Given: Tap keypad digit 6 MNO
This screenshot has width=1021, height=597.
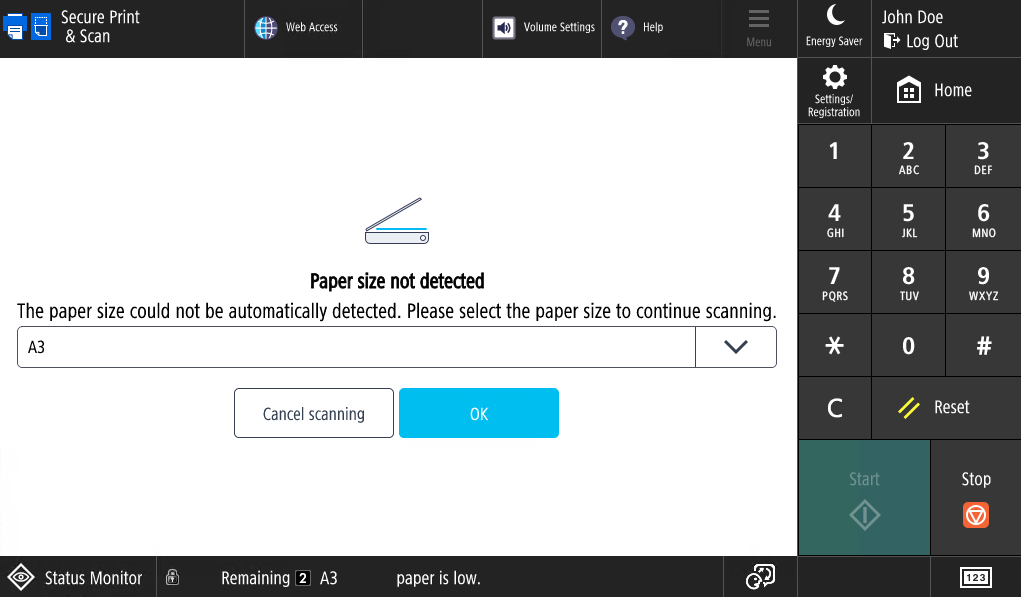Looking at the screenshot, I should tap(983, 219).
